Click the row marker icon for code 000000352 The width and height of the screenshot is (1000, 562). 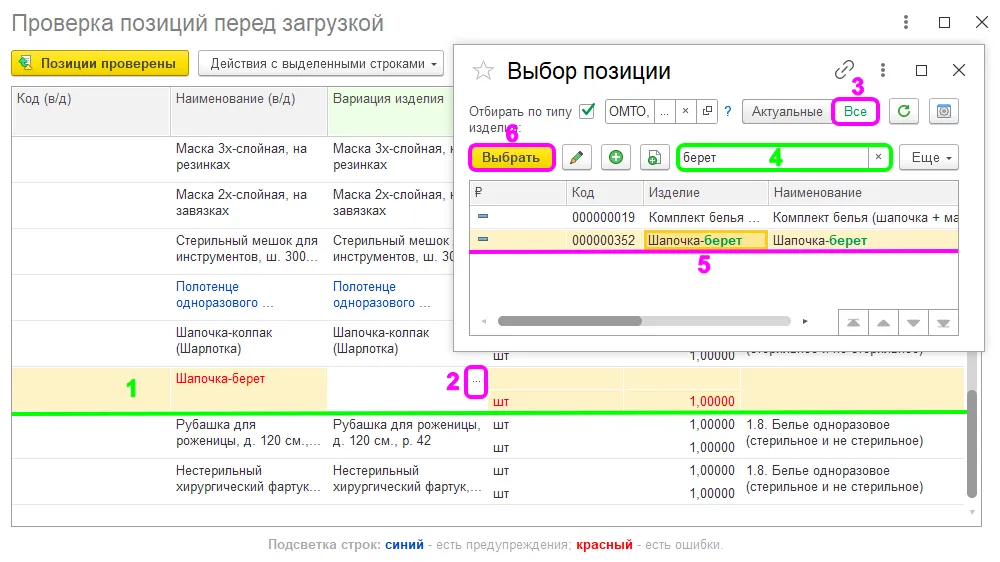[483, 239]
